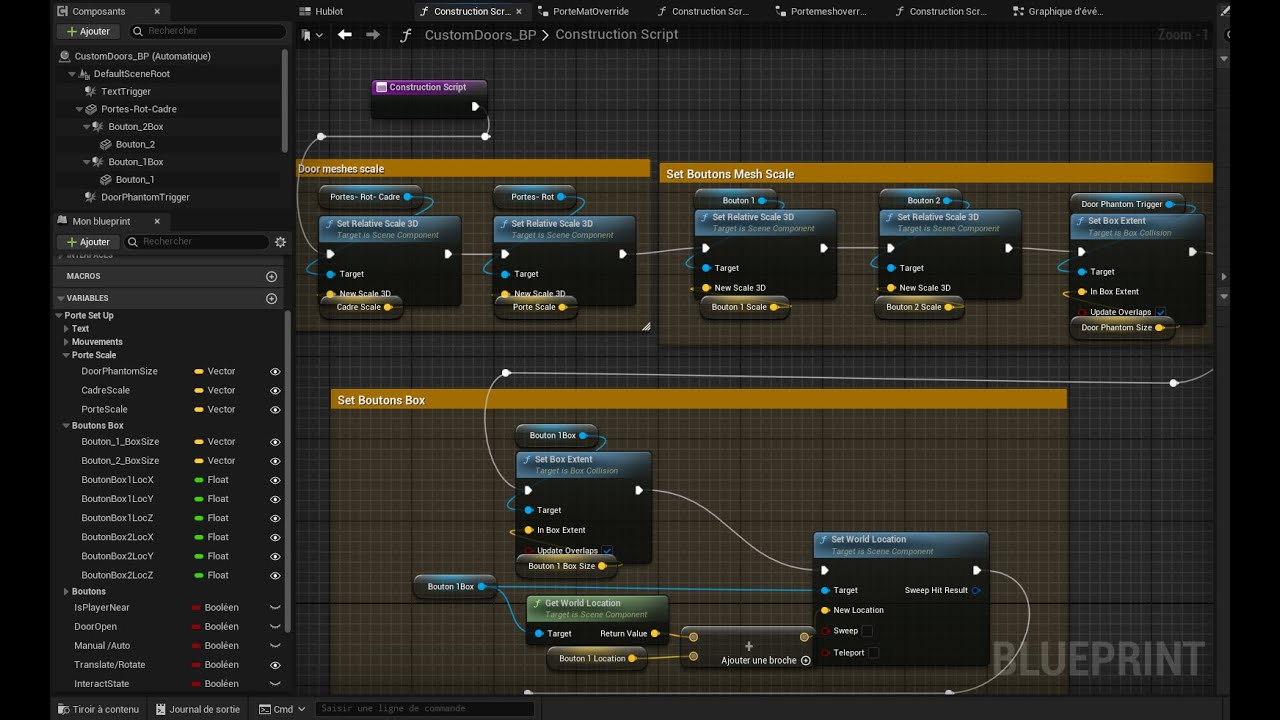Toggle Sweep checkbox on Set World Location

tap(867, 631)
